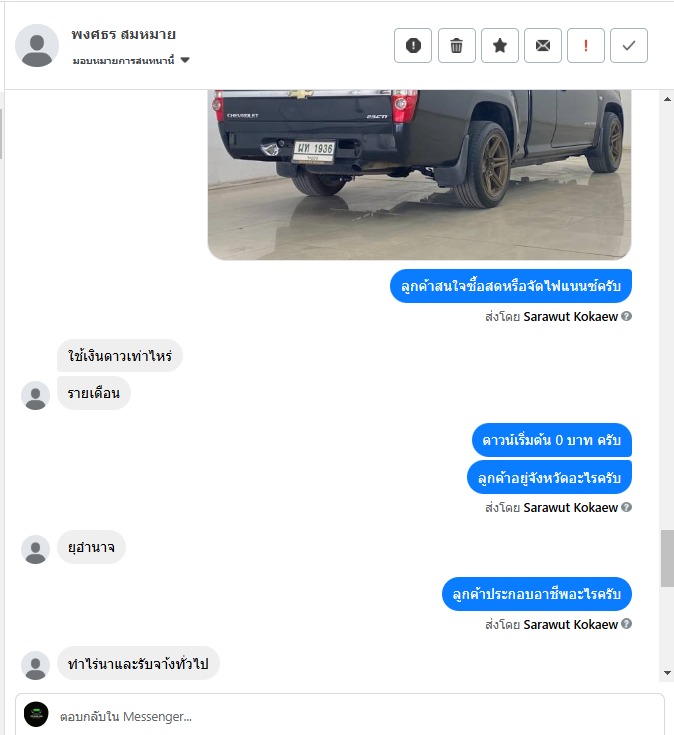The height and width of the screenshot is (735, 674).
Task: Click page avatar beside reply box
Action: coord(36,714)
